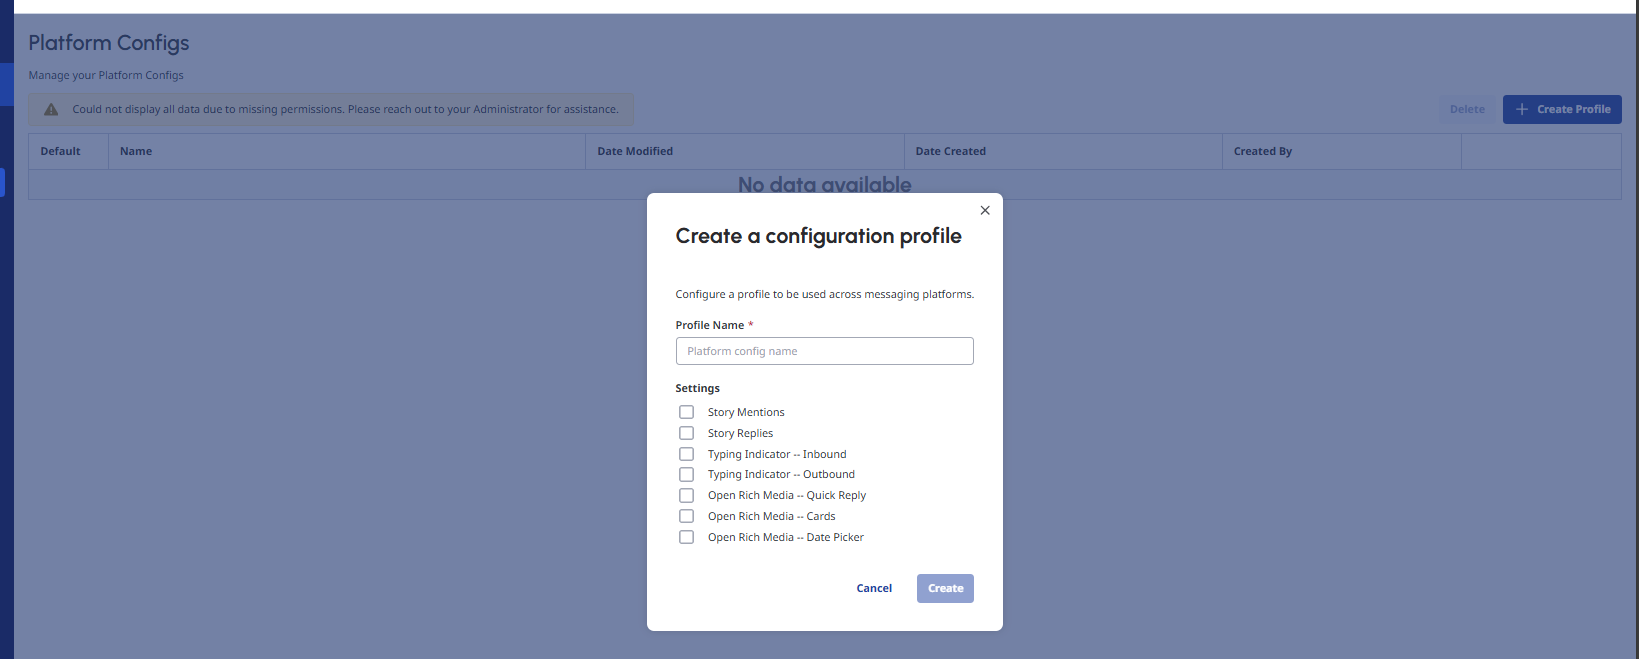This screenshot has width=1639, height=659.
Task: Click the Date Modified column header
Action: [x=635, y=151]
